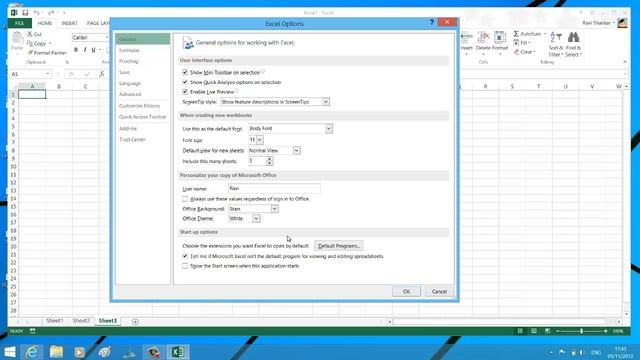Image resolution: width=640 pixels, height=360 pixels.
Task: Uncheck Show Mini Toolbar on selection
Action: pos(185,72)
